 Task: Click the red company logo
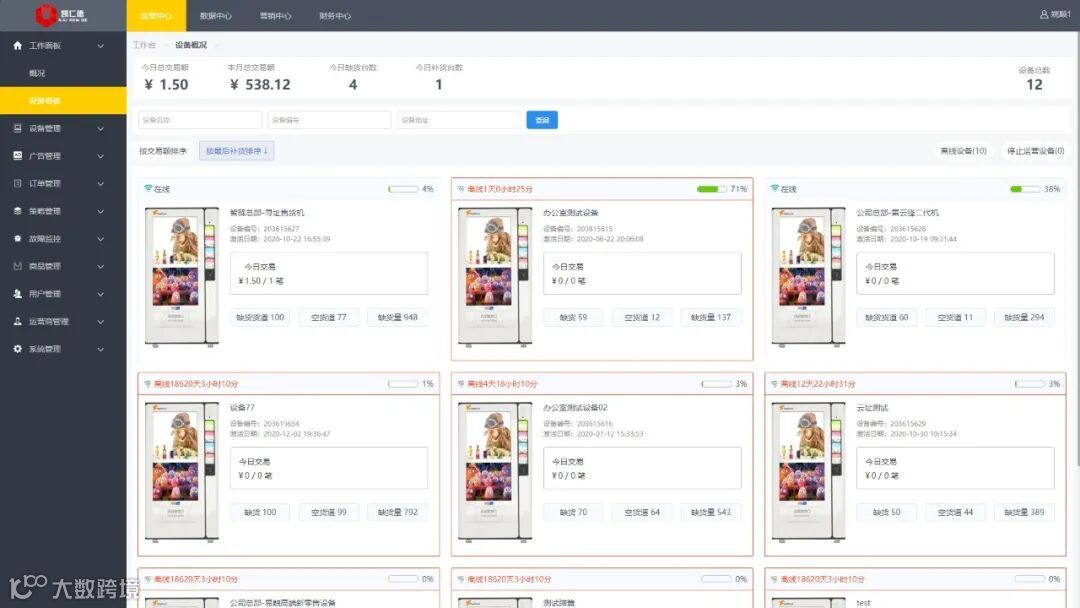pos(46,14)
